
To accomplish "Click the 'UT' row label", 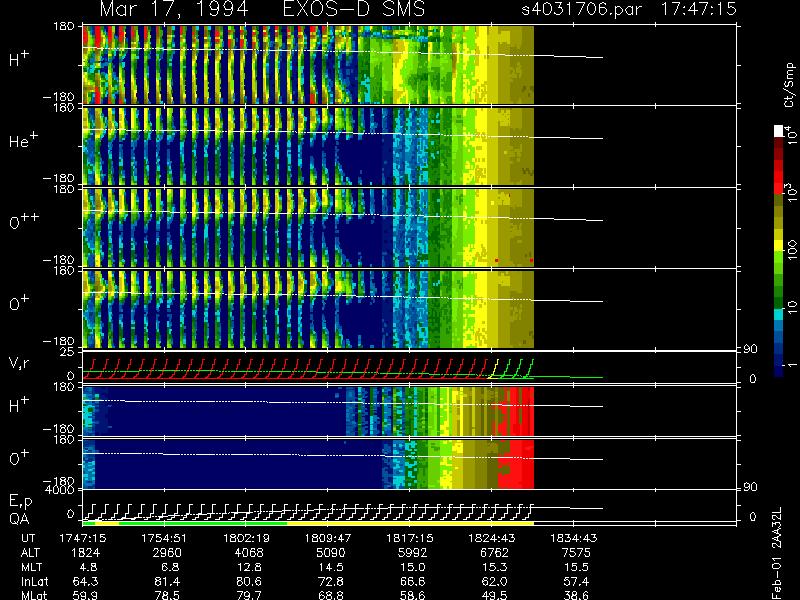I will 29,538.
